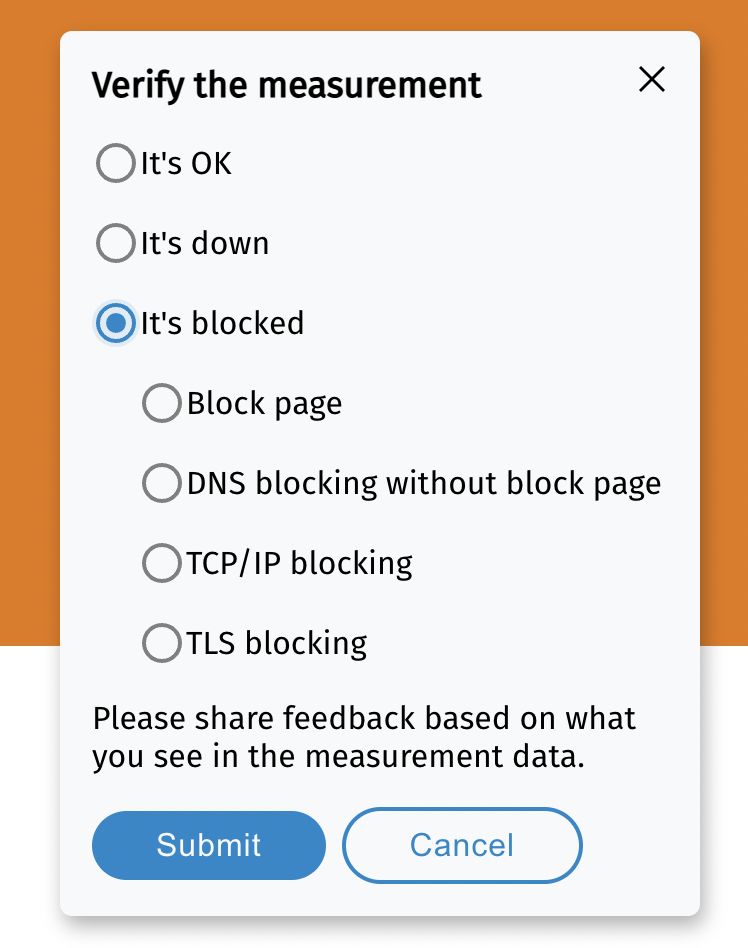Screen dimensions: 748x948
Task: Click the "It's OK" label text
Action: point(187,163)
